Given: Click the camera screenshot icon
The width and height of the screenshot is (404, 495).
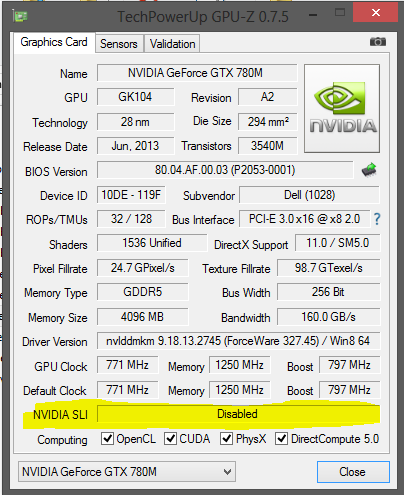Looking at the screenshot, I should pos(378,42).
